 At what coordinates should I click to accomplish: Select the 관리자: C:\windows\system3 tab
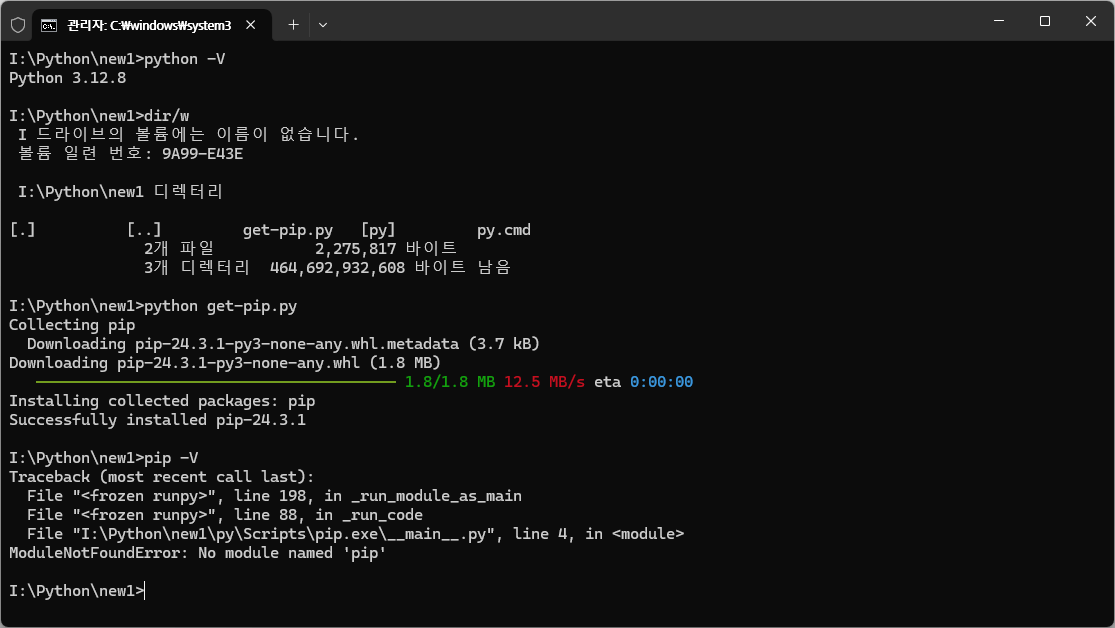(x=149, y=25)
